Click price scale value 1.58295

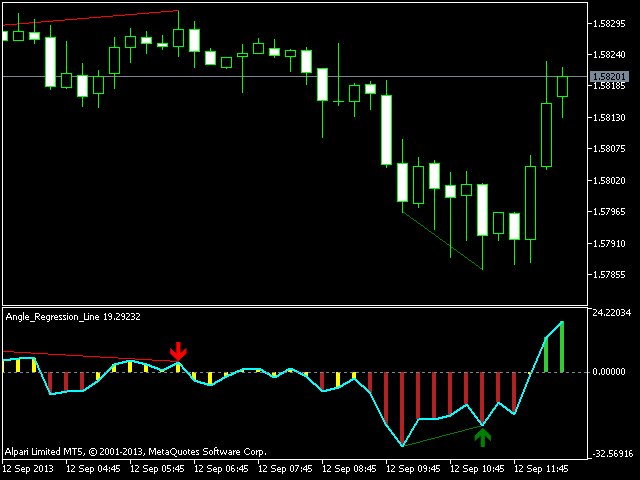(609, 24)
